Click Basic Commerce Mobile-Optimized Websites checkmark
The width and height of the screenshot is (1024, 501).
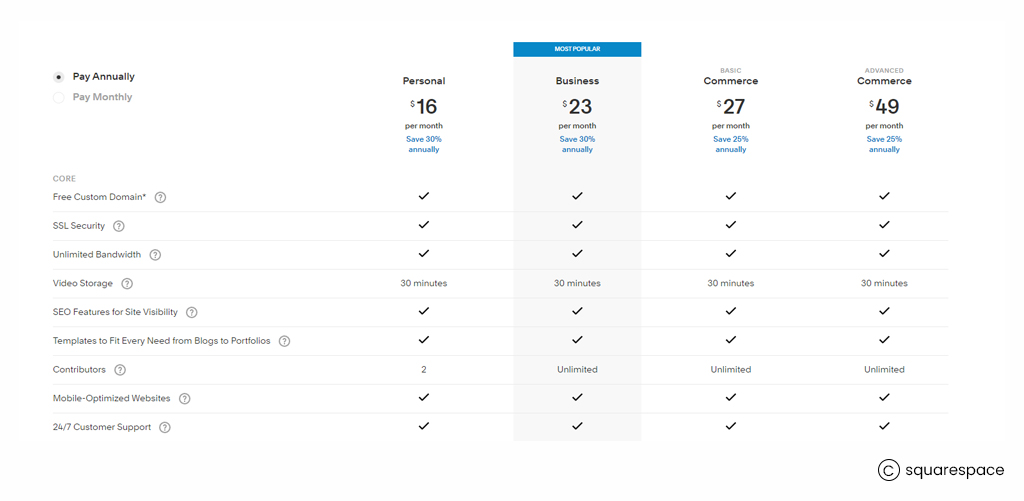coord(731,396)
